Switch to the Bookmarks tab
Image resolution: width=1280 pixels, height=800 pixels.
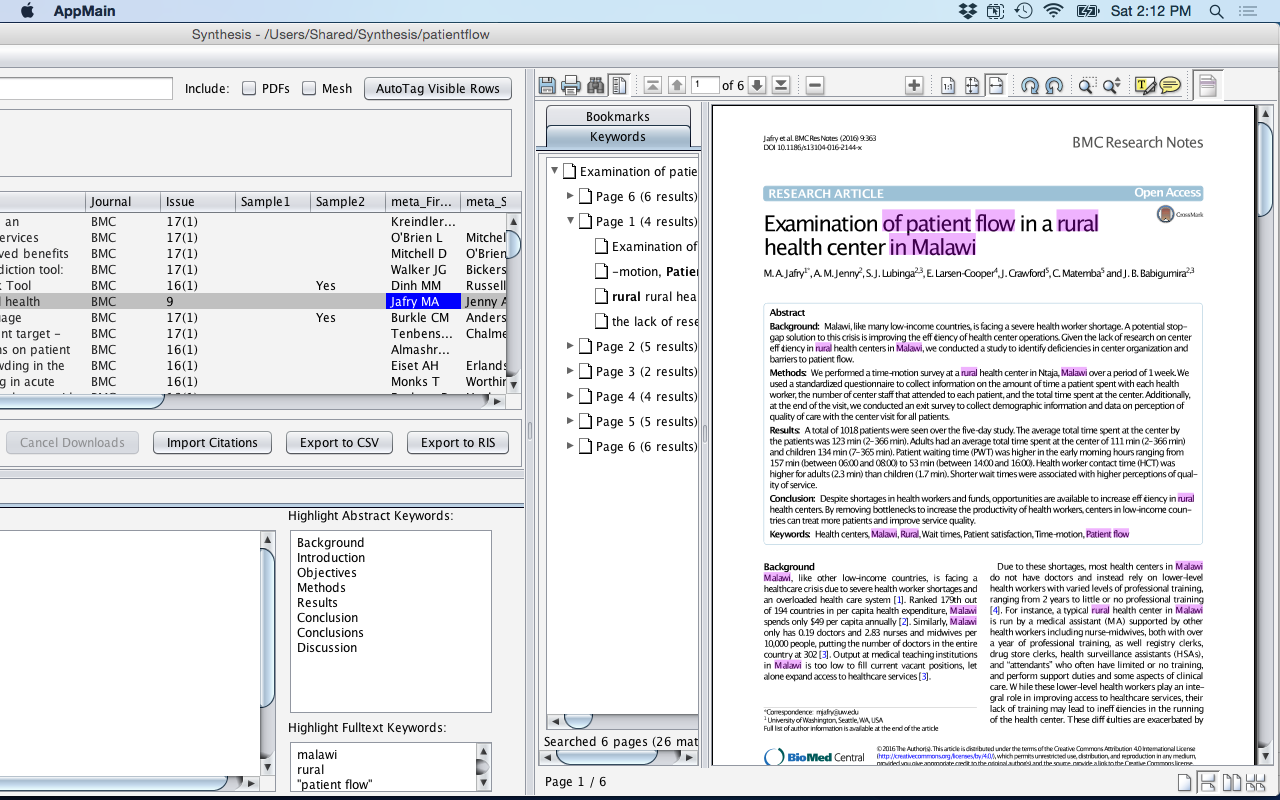(618, 116)
